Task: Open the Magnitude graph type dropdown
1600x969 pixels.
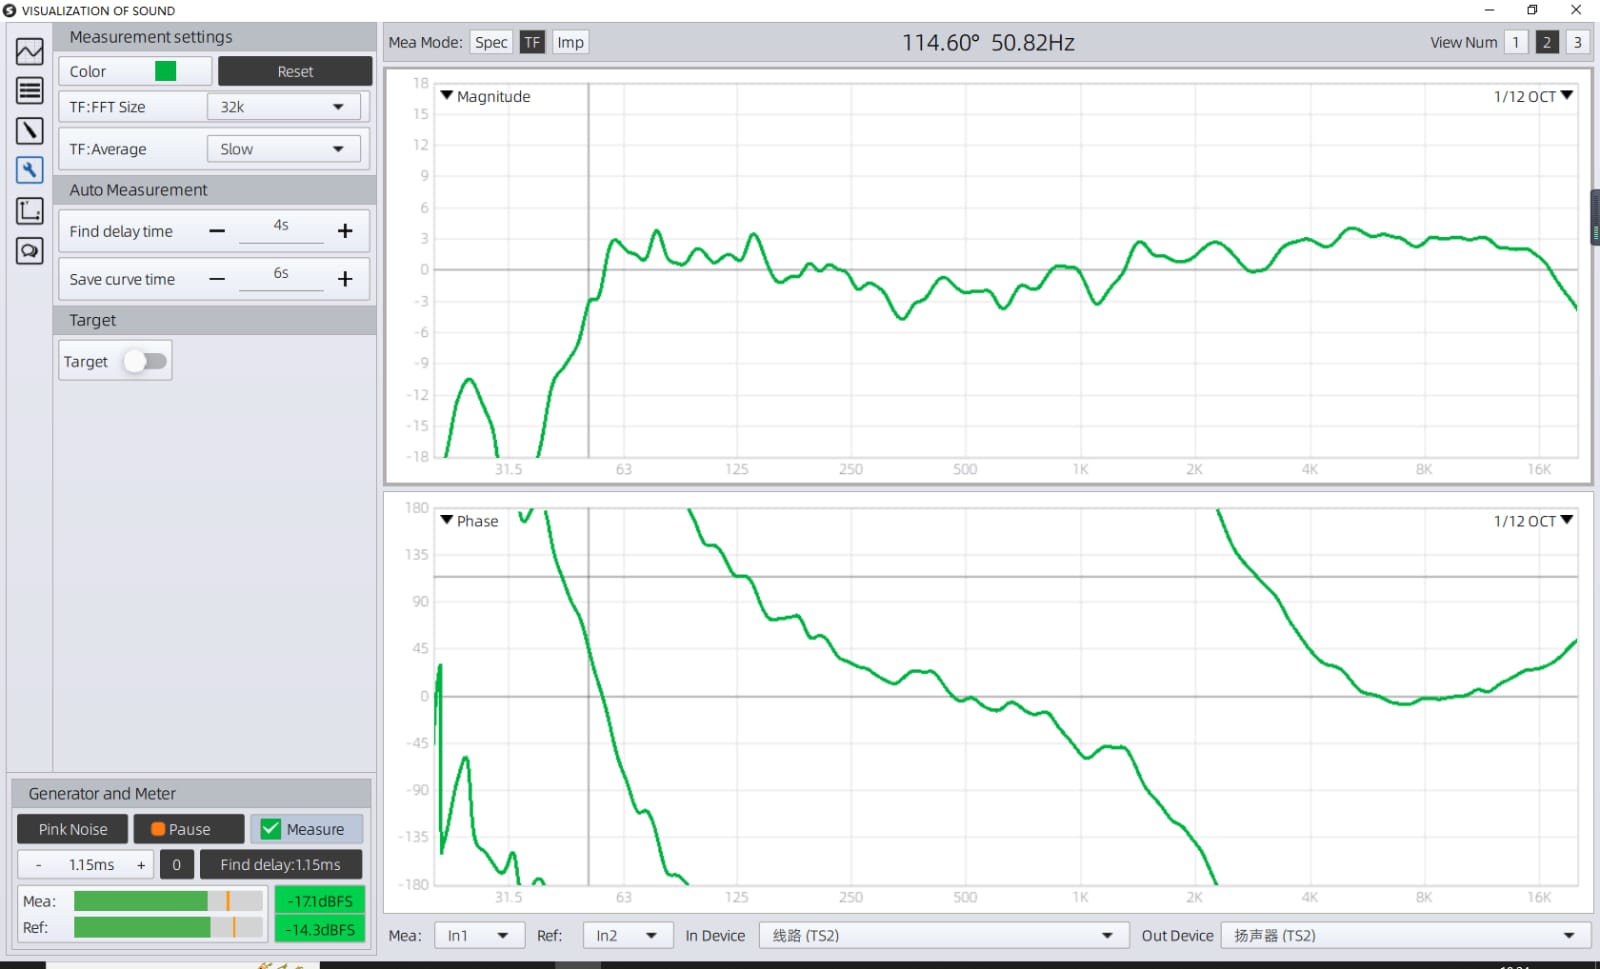Action: click(x=486, y=96)
